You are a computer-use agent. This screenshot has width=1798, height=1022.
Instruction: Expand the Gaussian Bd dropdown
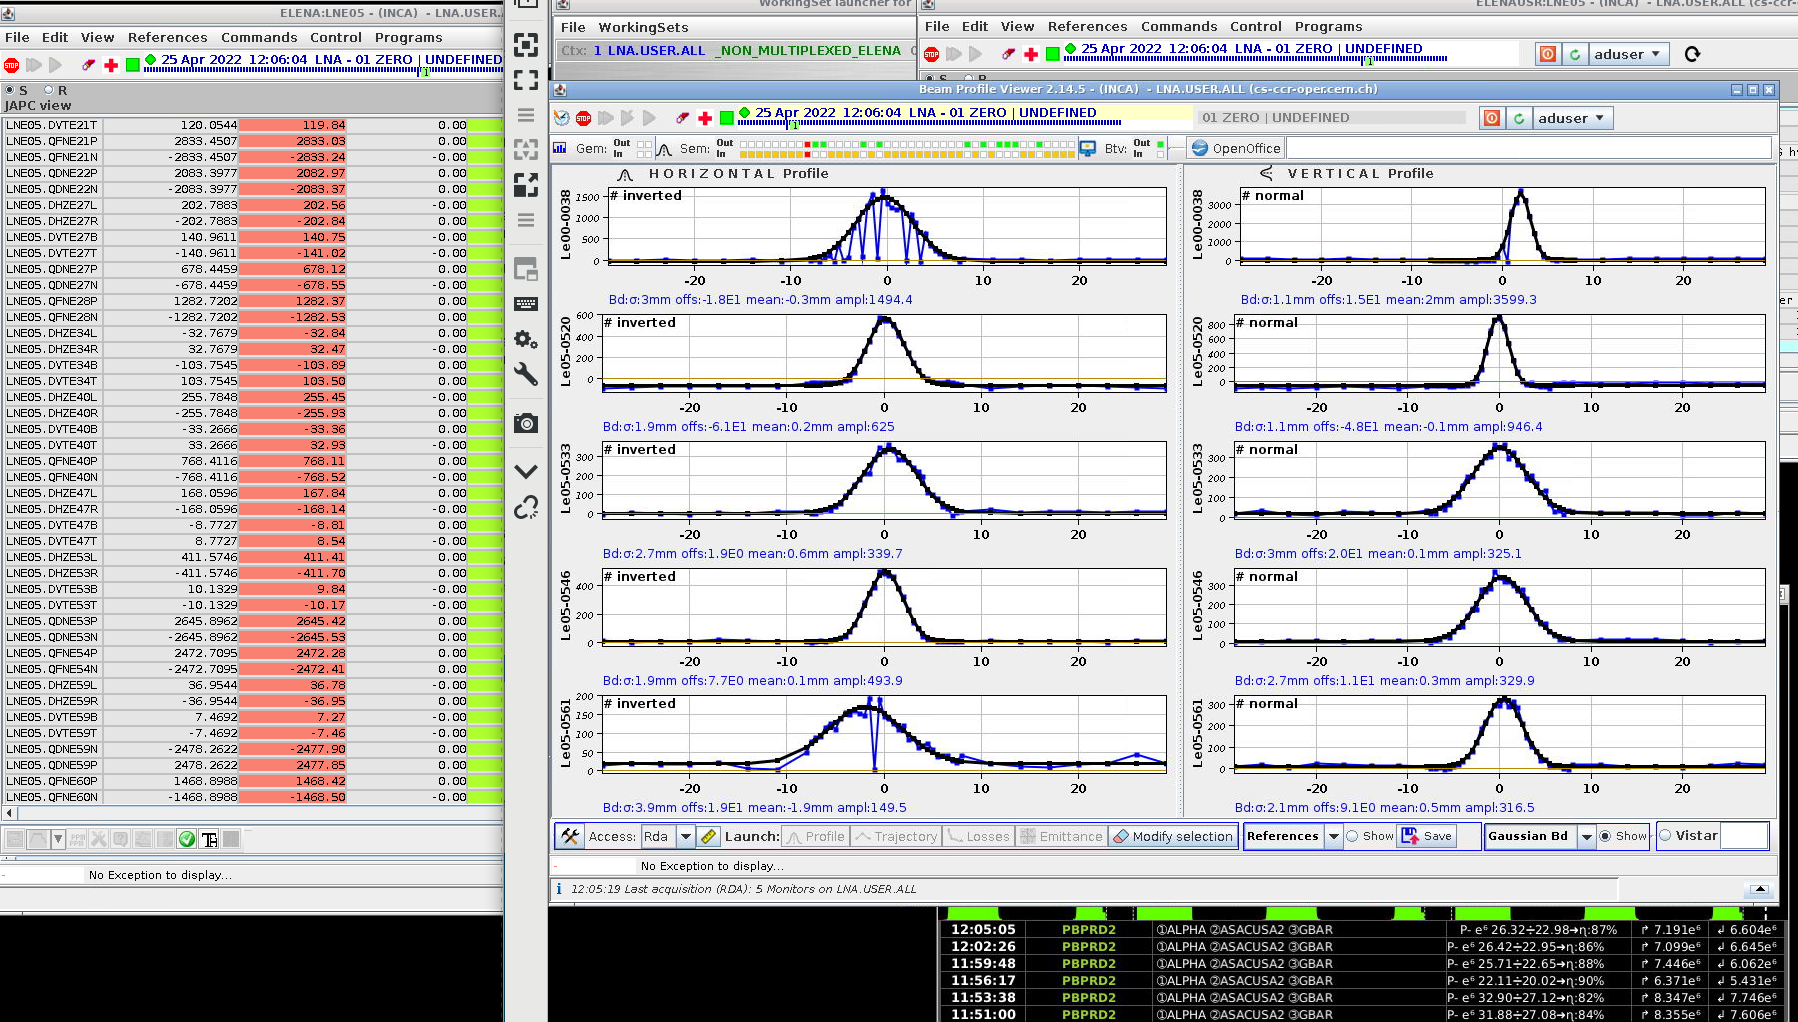[1586, 836]
